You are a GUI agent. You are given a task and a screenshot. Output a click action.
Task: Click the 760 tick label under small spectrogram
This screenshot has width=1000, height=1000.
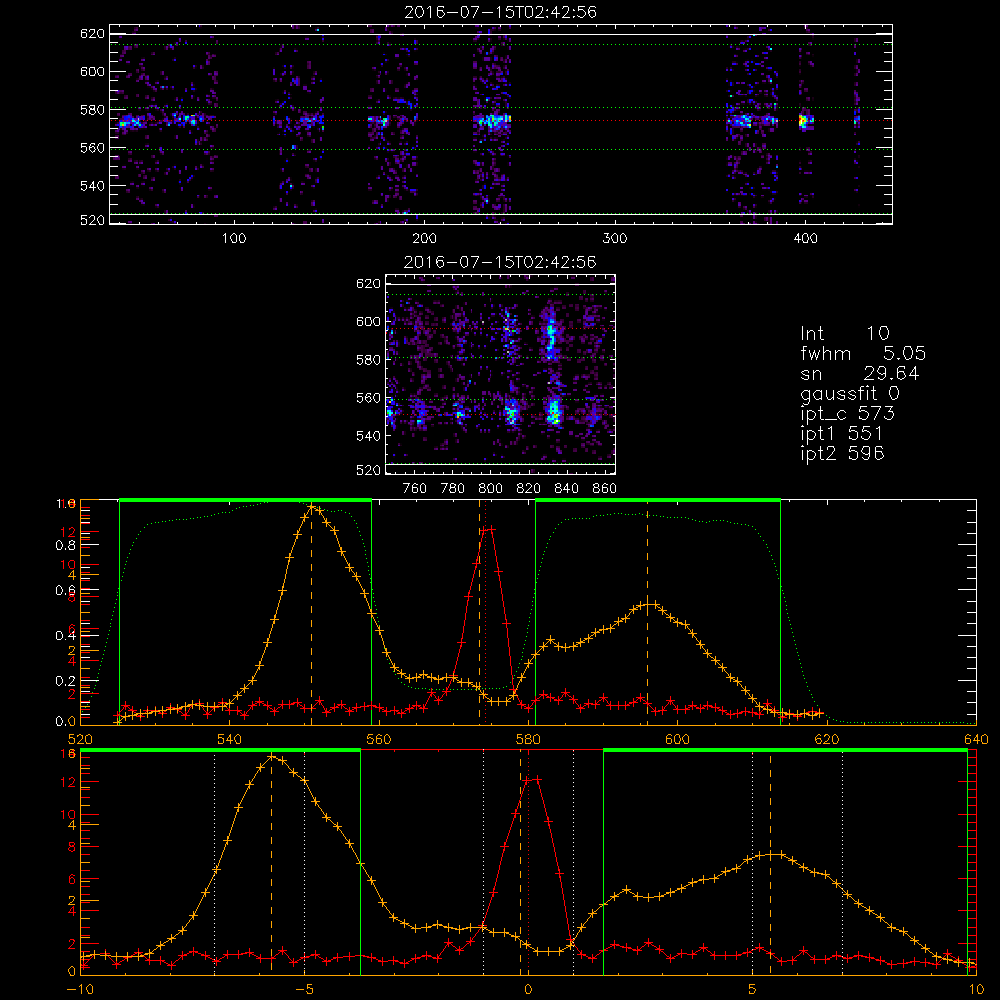(x=415, y=489)
